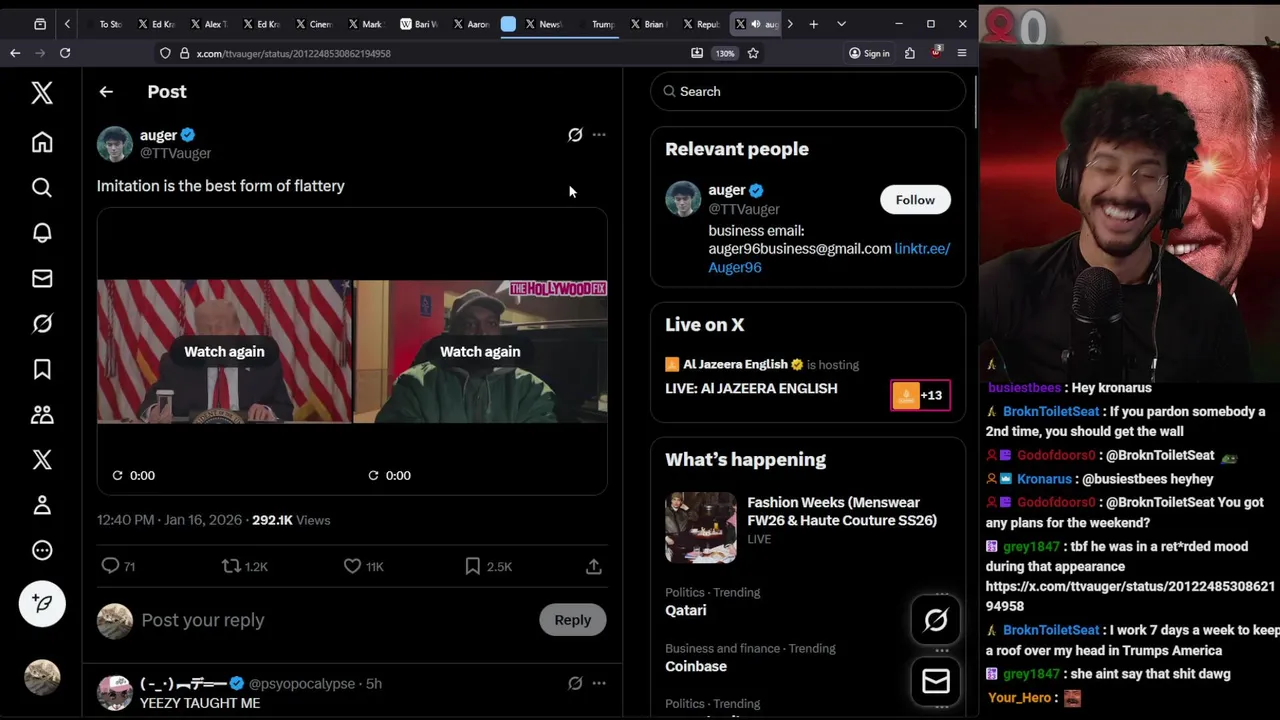Open @psyopocalypse profile handle
The width and height of the screenshot is (1280, 720).
(302, 684)
